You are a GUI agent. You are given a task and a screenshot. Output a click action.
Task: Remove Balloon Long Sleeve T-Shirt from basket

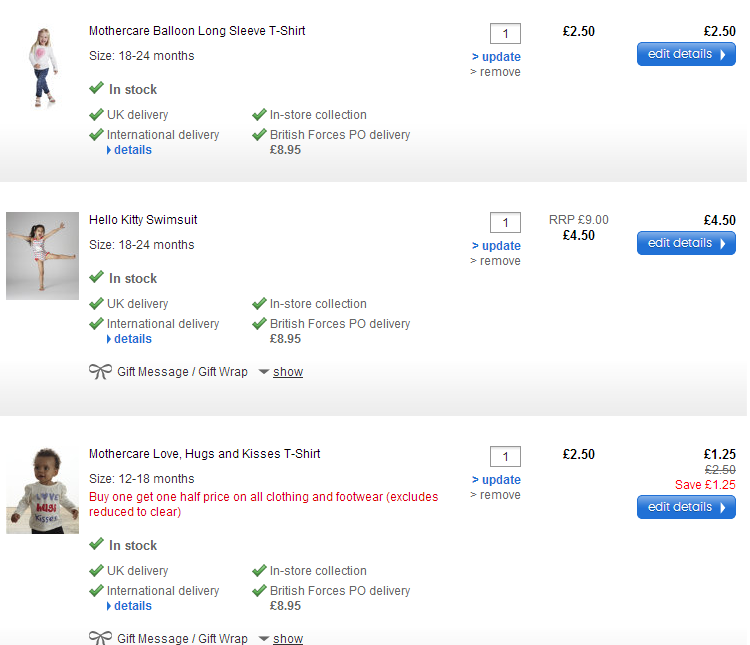tap(499, 72)
